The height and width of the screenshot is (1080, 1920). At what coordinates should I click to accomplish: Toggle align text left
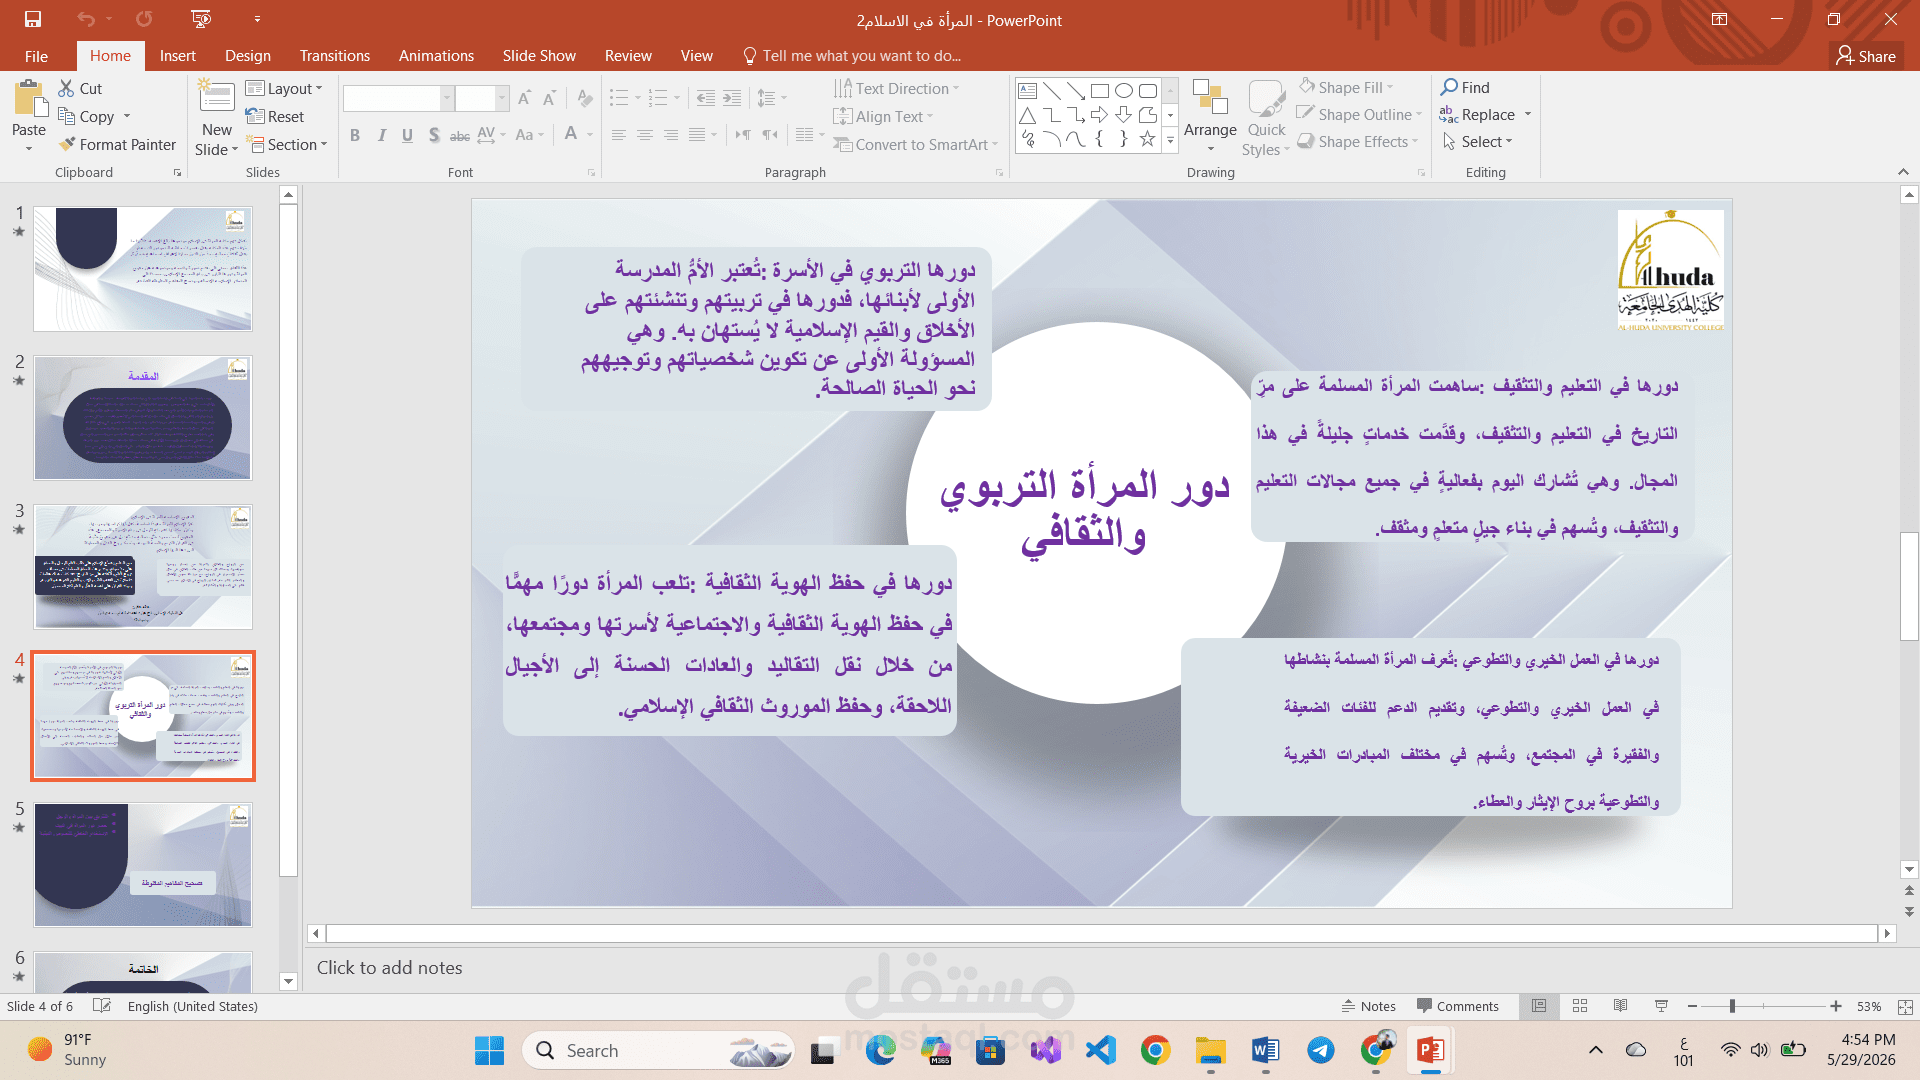[x=619, y=135]
